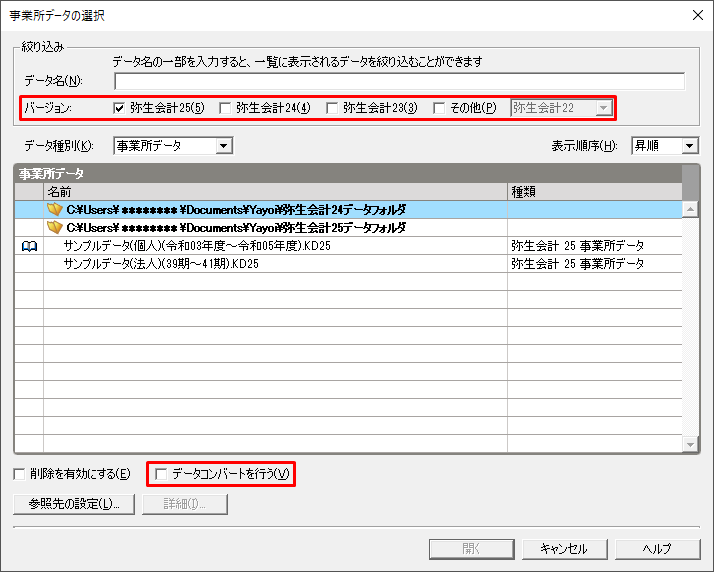The image size is (714, 572).
Task: Select the 弥生会計24データフォルダ path row
Action: tap(348, 209)
